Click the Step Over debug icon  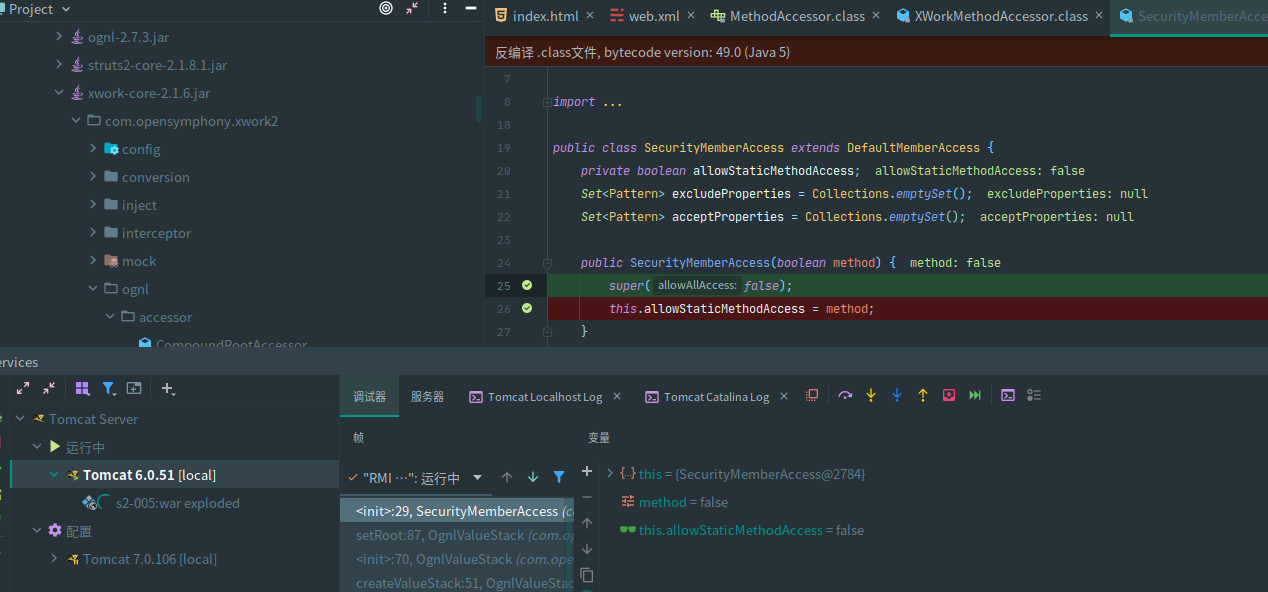[x=845, y=396]
